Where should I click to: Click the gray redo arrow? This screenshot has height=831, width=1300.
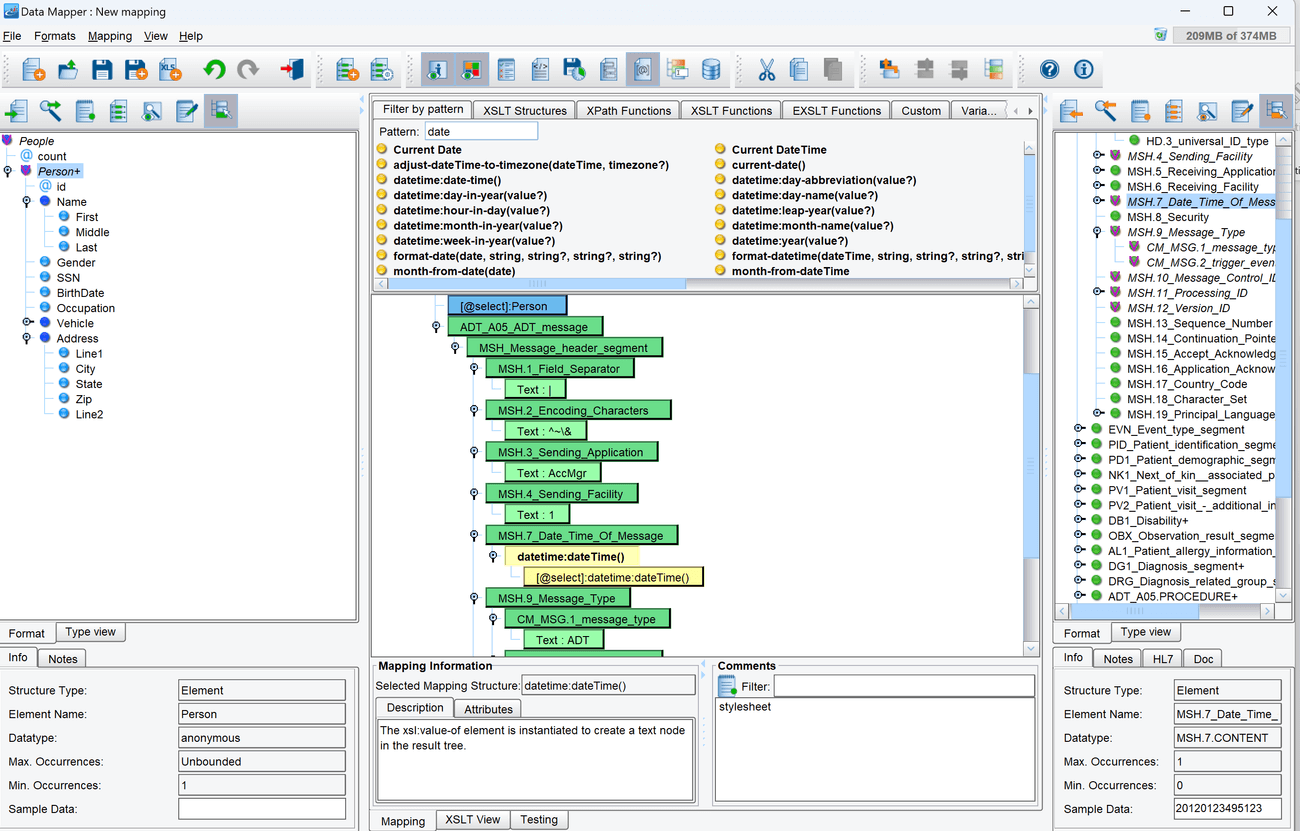coord(247,70)
